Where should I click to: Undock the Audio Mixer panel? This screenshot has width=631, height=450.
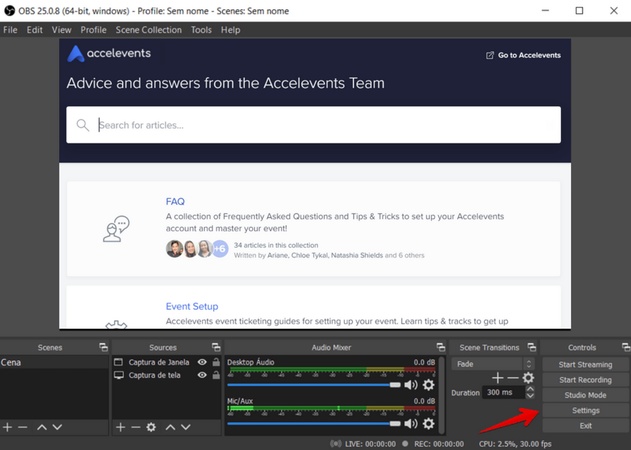point(435,347)
